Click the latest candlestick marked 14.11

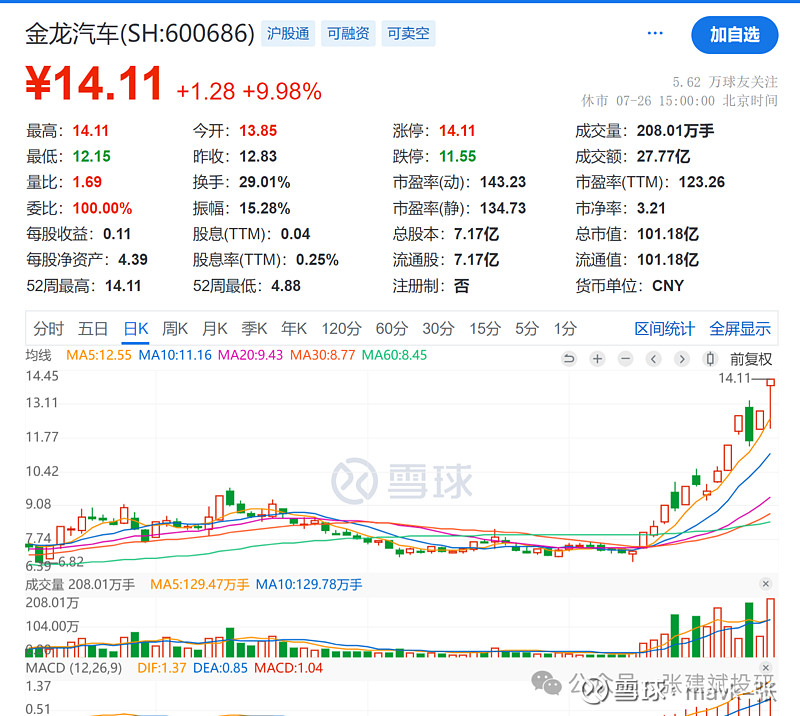tap(770, 403)
